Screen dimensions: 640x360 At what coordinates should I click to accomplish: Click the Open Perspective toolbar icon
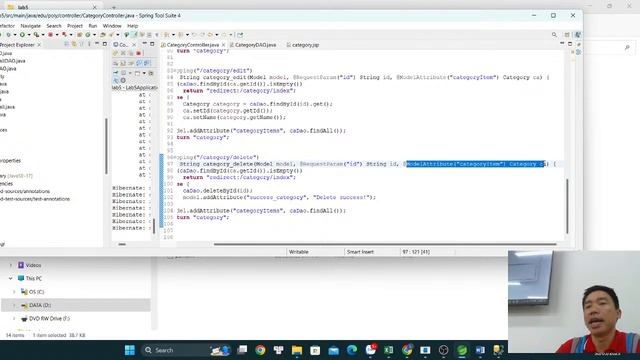tap(567, 35)
